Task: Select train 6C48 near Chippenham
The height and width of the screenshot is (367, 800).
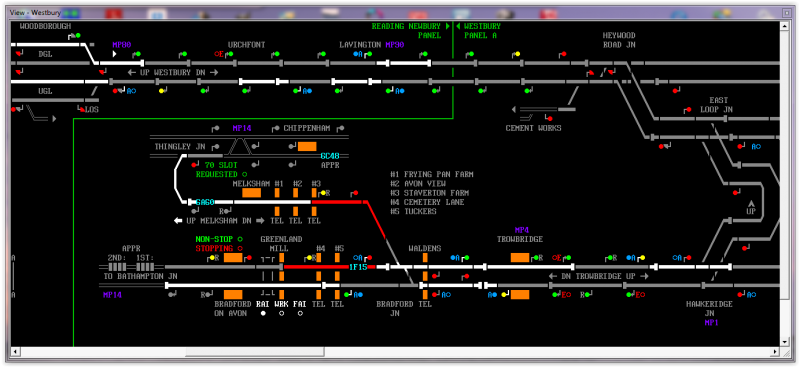Action: click(330, 156)
